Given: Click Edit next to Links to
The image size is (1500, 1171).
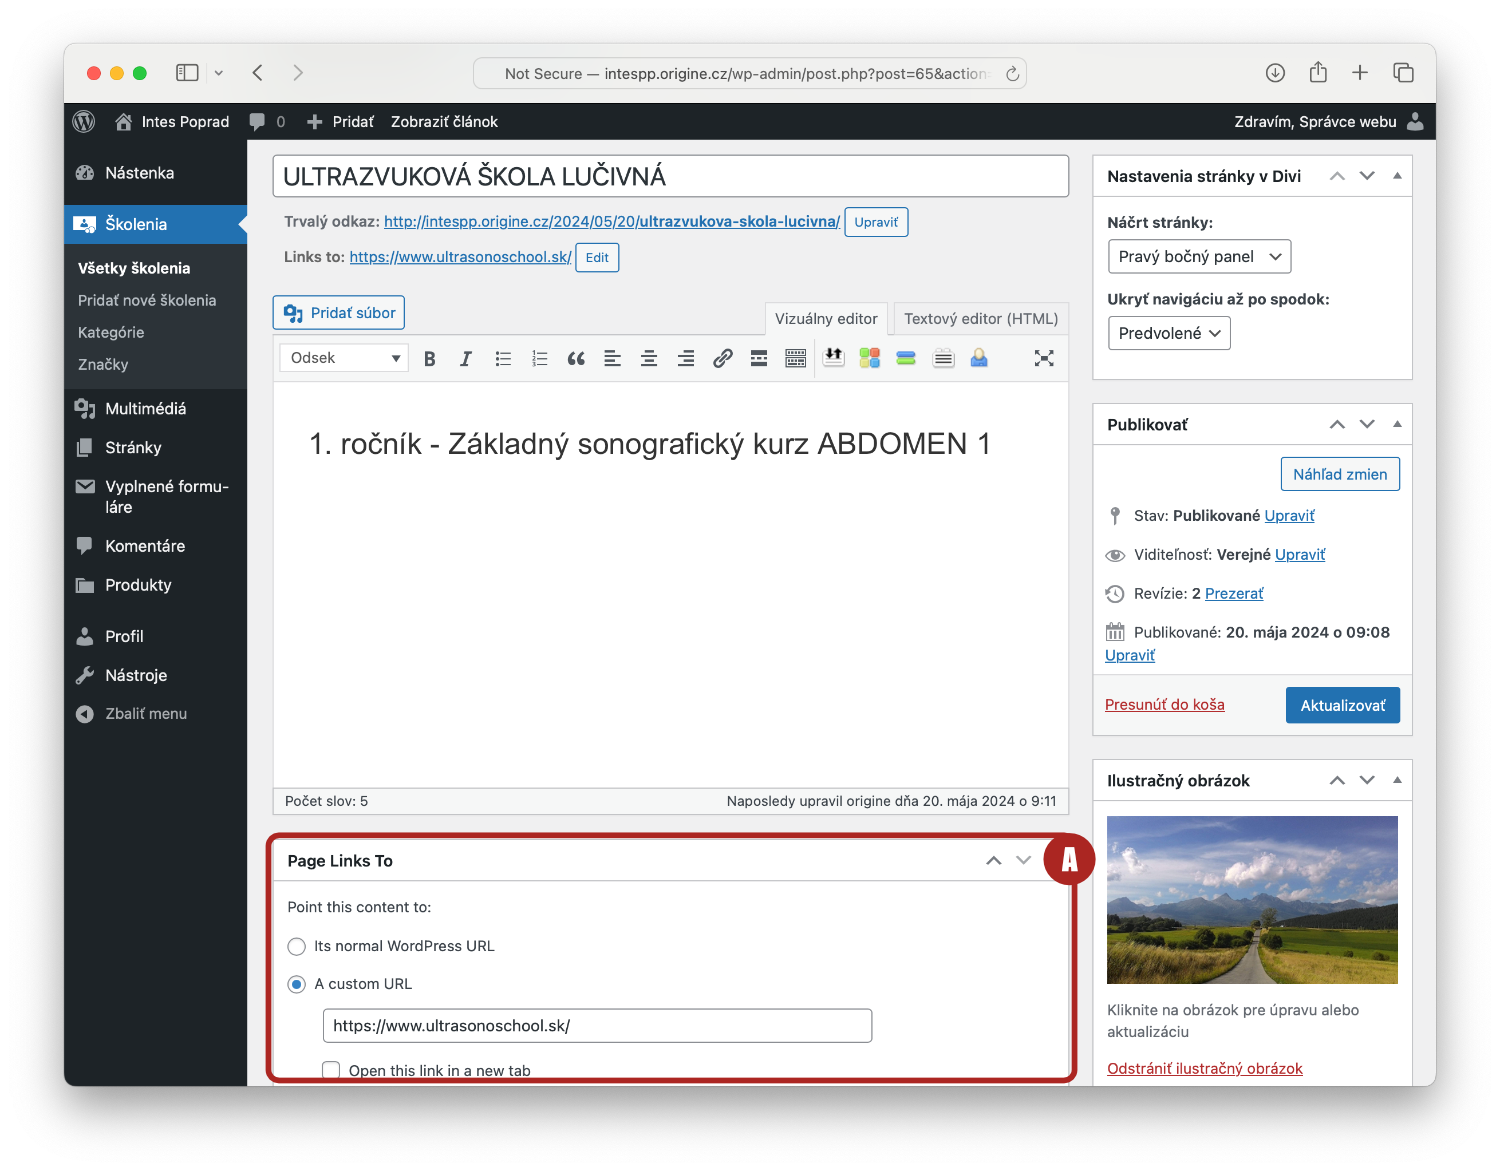Looking at the screenshot, I should [x=597, y=257].
